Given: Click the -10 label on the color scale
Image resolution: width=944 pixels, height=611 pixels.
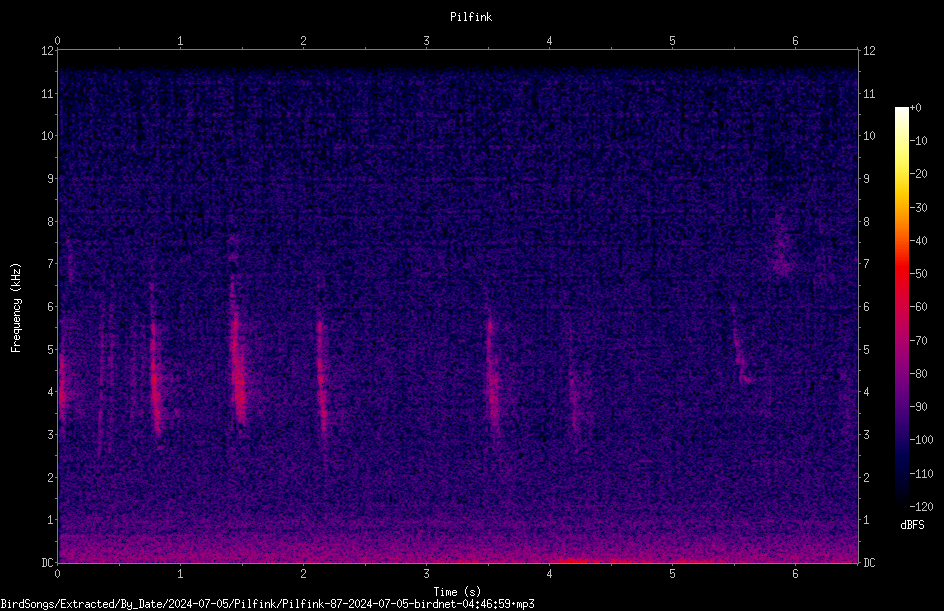Looking at the screenshot, I should click(x=918, y=141).
